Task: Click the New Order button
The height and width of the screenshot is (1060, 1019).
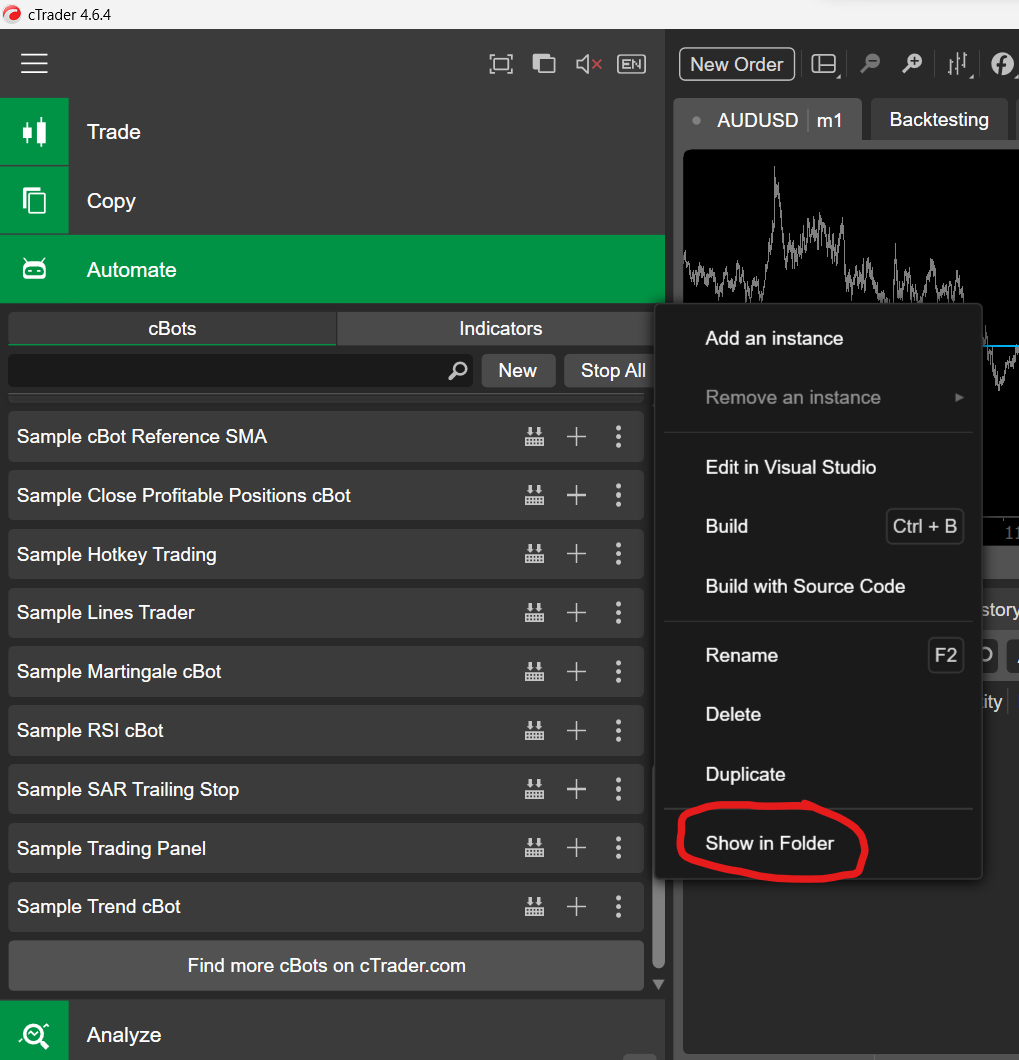Action: point(736,64)
